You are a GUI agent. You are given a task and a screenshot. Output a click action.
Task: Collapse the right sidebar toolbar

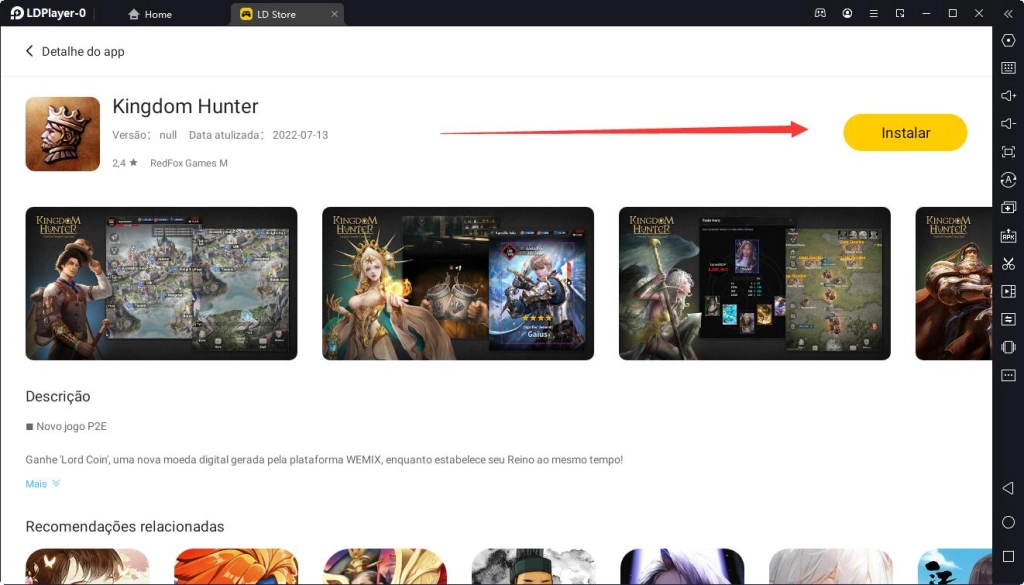pos(1008,14)
